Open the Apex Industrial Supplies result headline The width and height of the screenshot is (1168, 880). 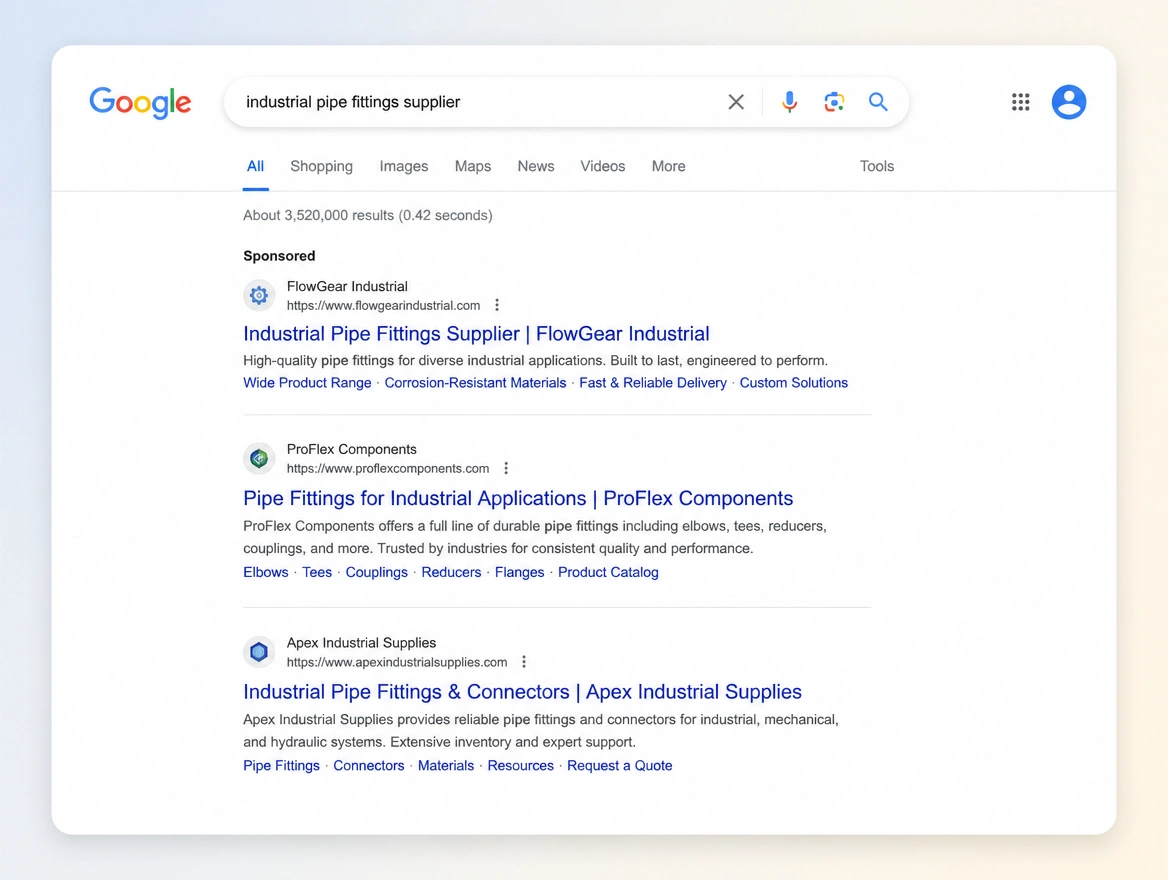pyautogui.click(x=522, y=691)
